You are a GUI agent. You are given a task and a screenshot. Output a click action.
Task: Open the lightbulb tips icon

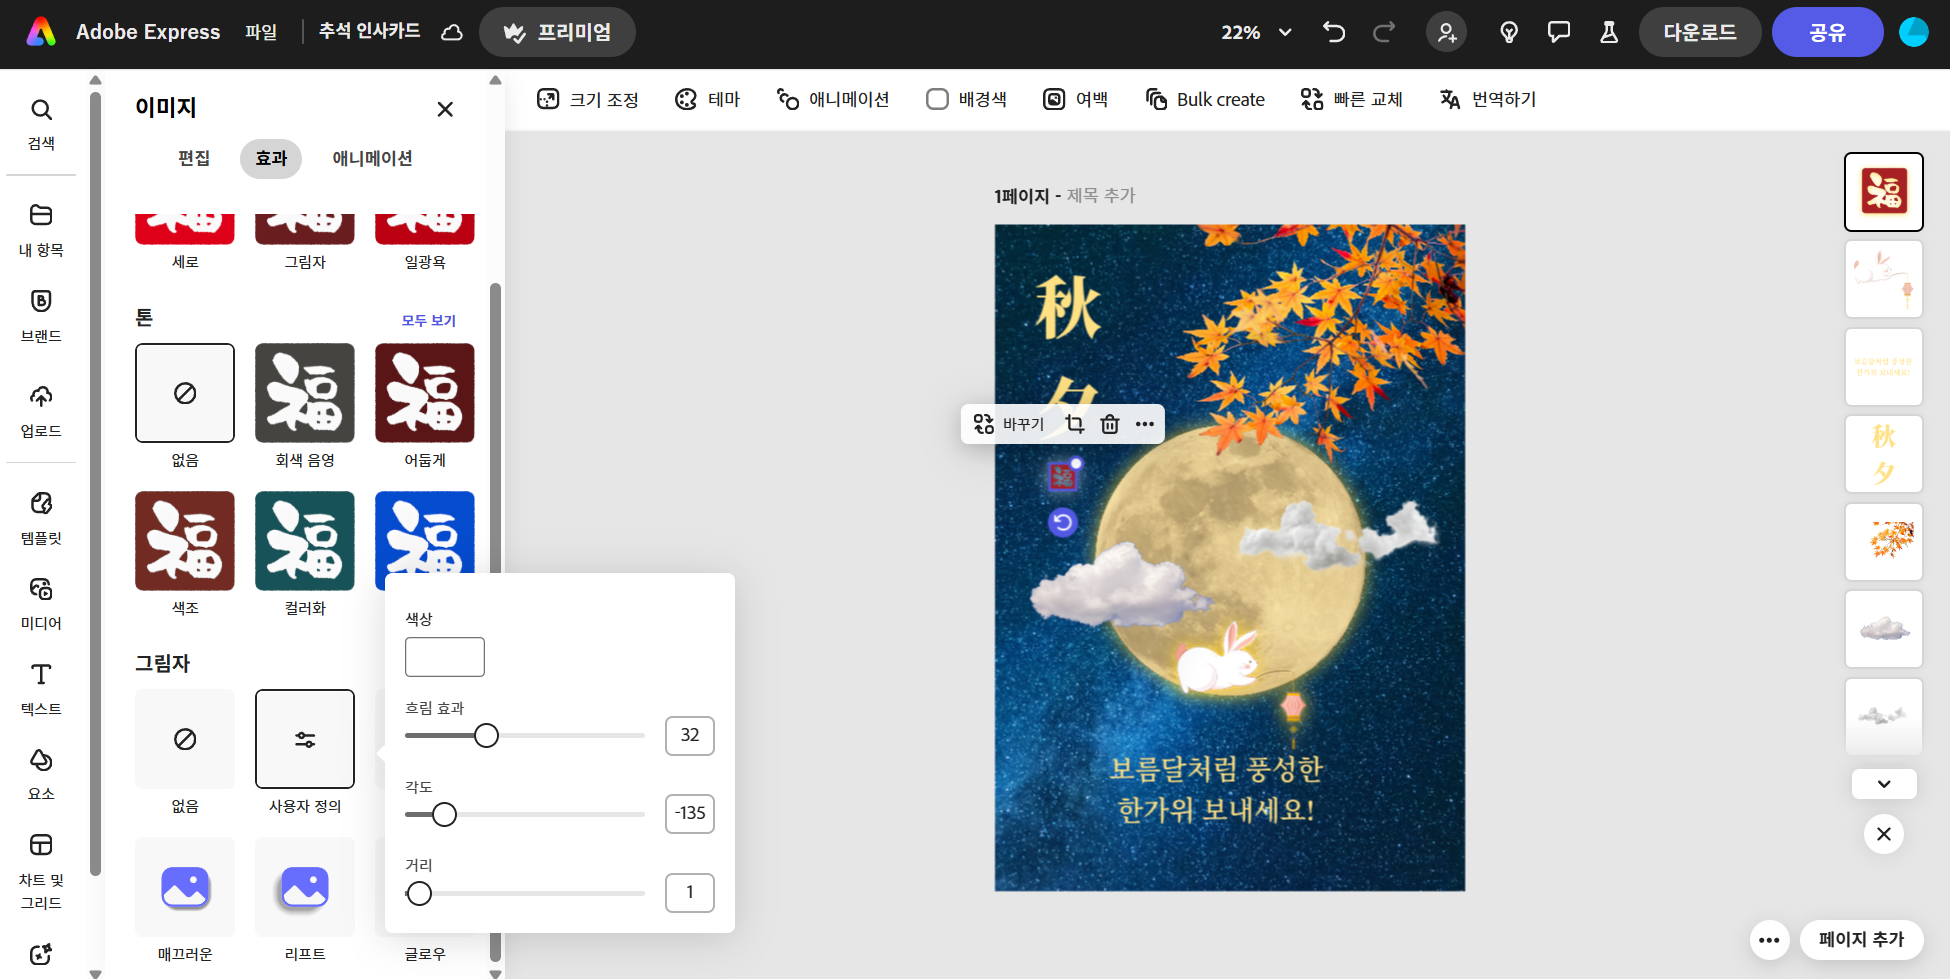[x=1509, y=32]
